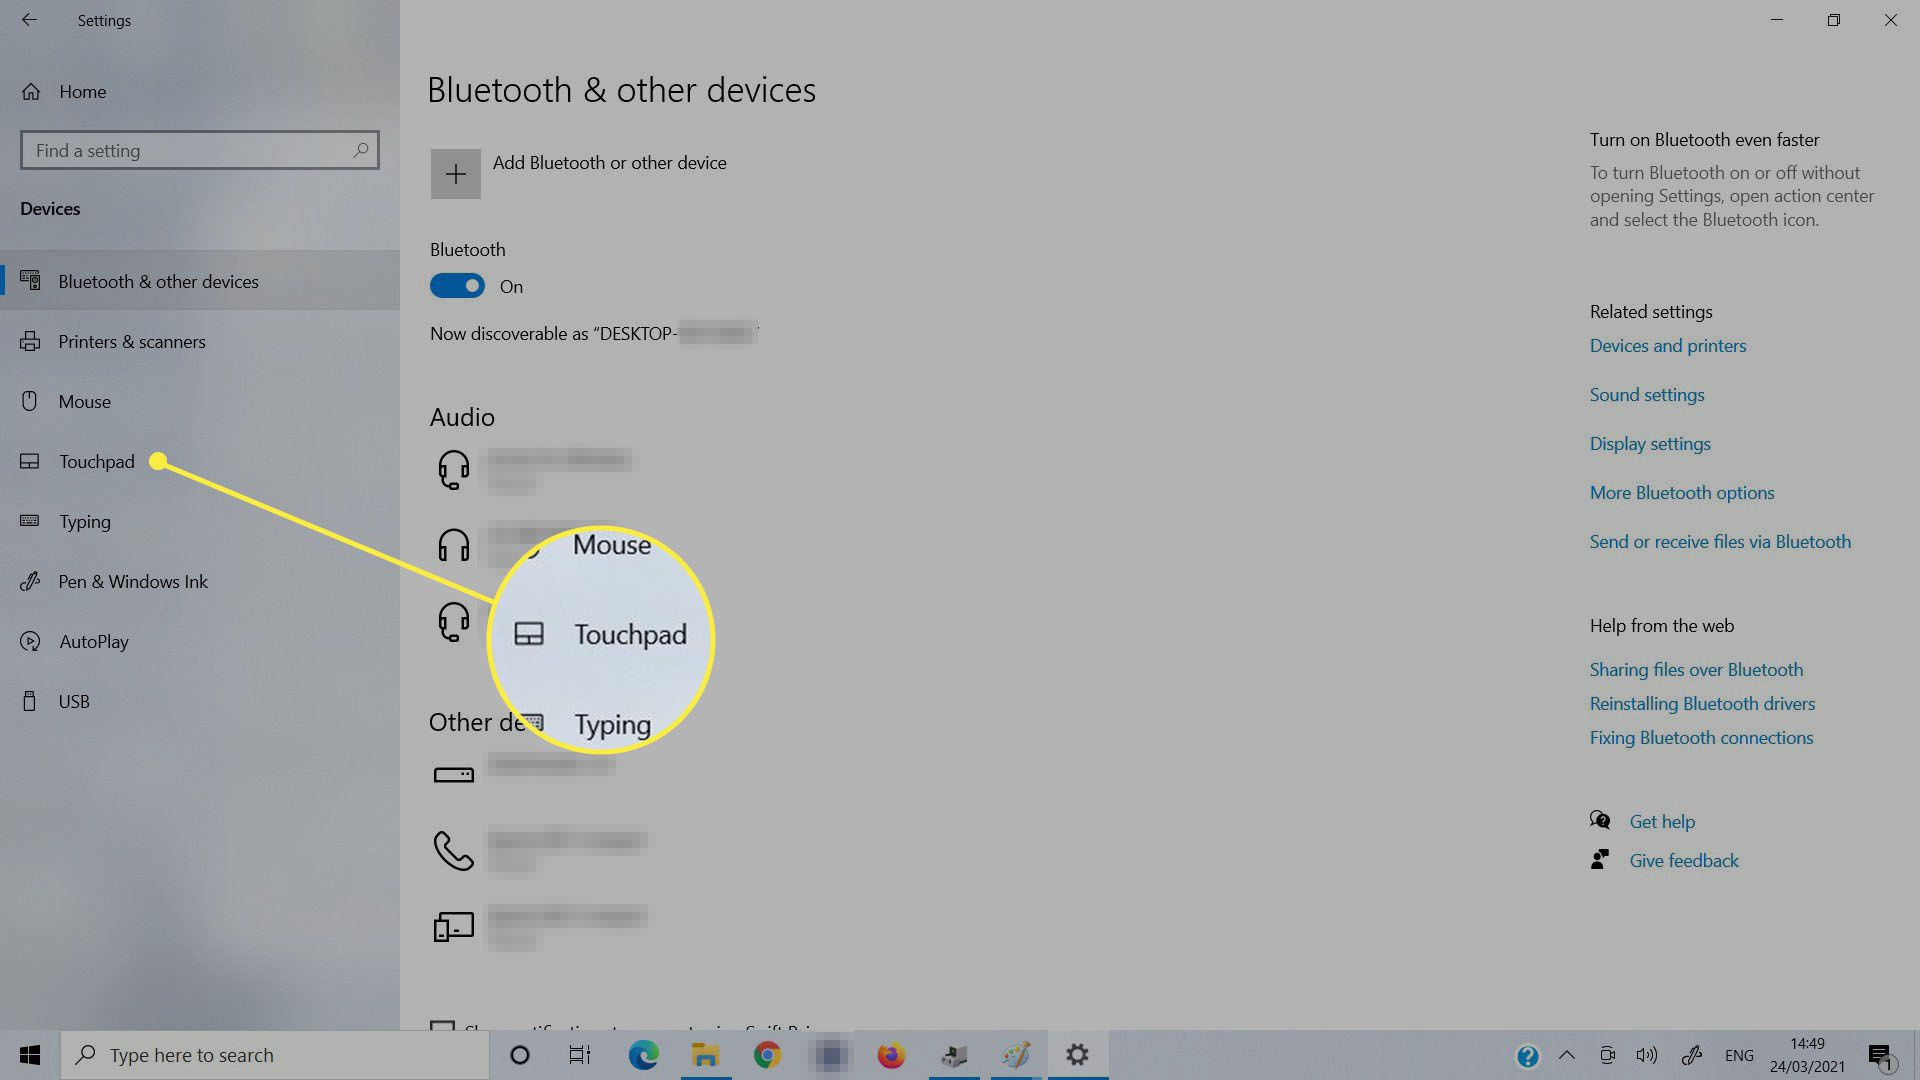The height and width of the screenshot is (1080, 1920).
Task: Click the AutoPlay settings icon
Action: pyautogui.click(x=32, y=641)
